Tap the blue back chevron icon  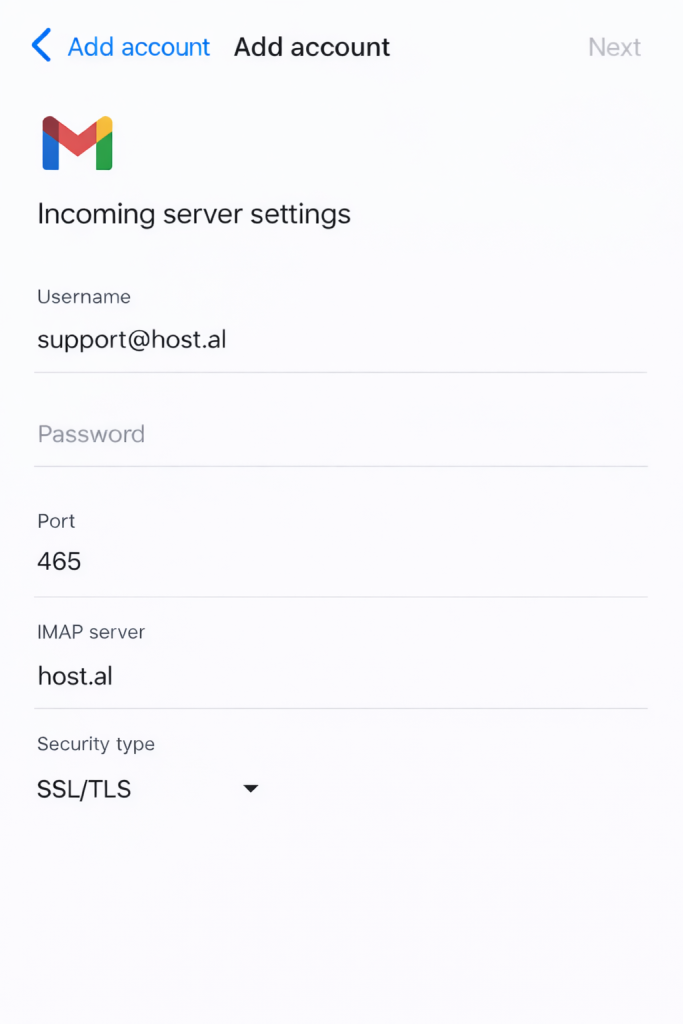41,46
